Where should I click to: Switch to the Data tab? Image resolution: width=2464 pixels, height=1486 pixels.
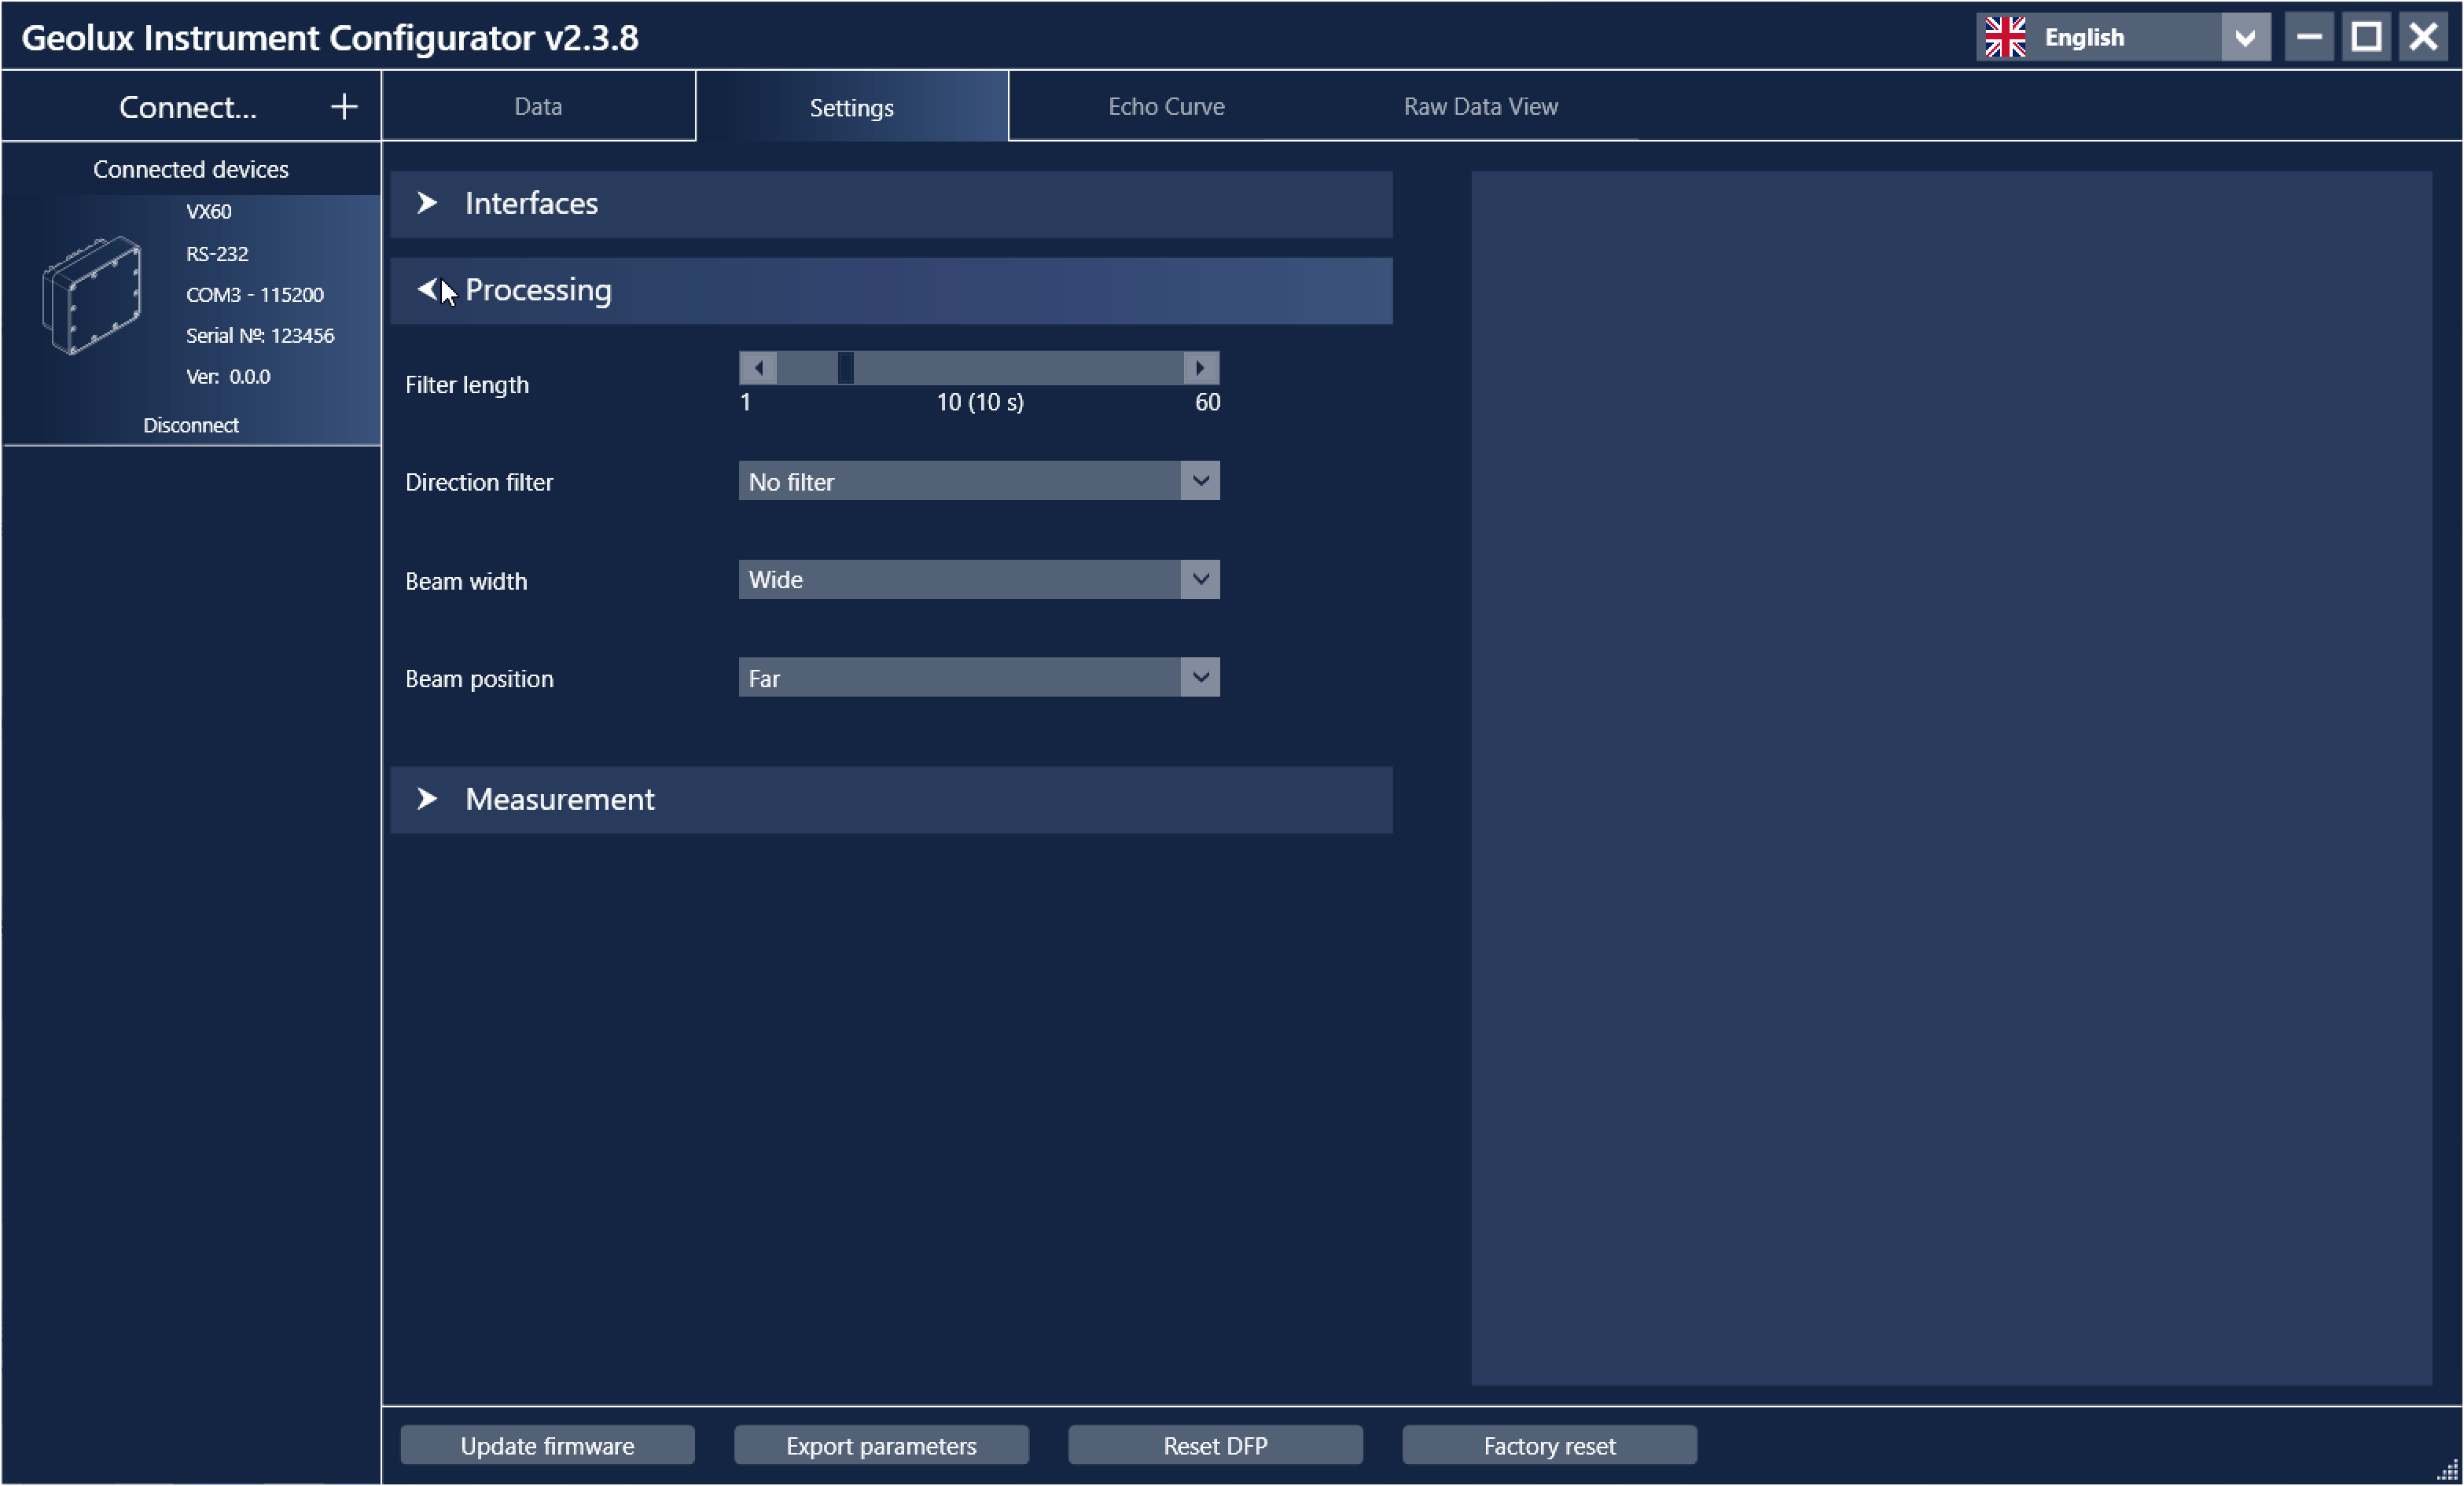click(x=538, y=106)
